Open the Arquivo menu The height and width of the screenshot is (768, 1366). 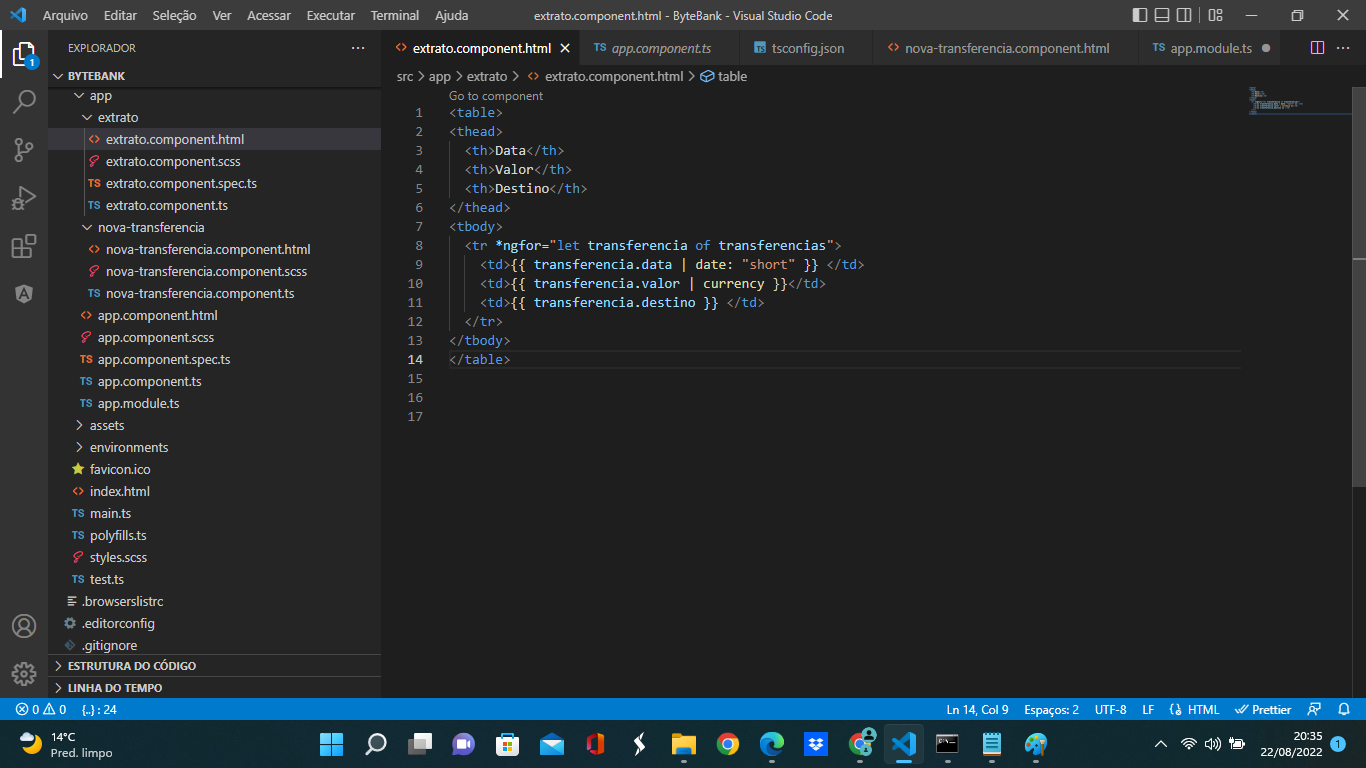coord(65,15)
